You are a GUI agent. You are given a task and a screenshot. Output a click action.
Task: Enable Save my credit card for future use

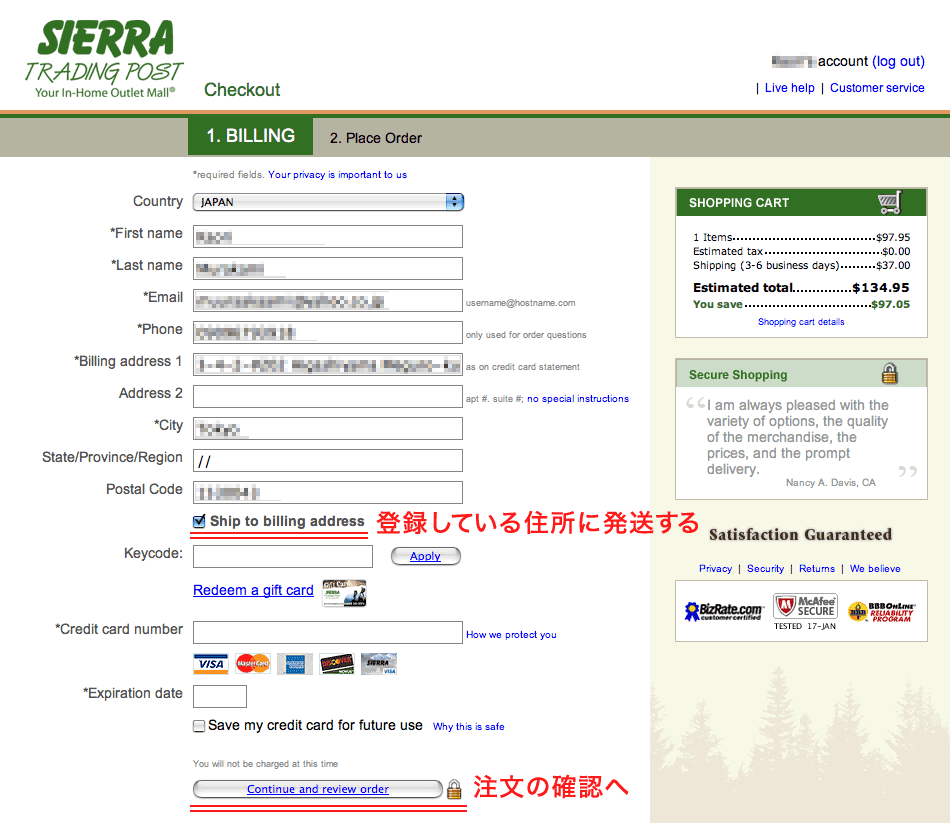199,726
